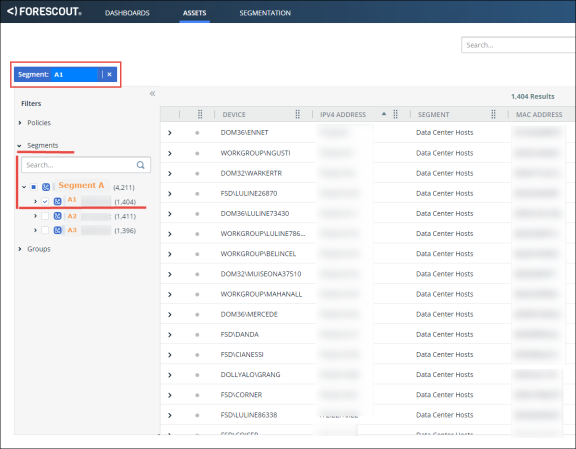576x449 pixels.
Task: Click the Segment A segment icon
Action: pos(46,187)
